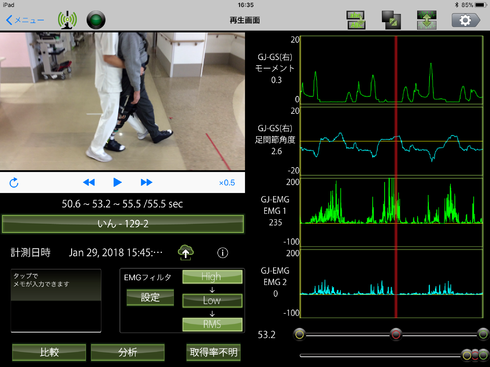This screenshot has width=490, height=367.
Task: Tap the 53.2 time value beside slider
Action: pos(267,334)
